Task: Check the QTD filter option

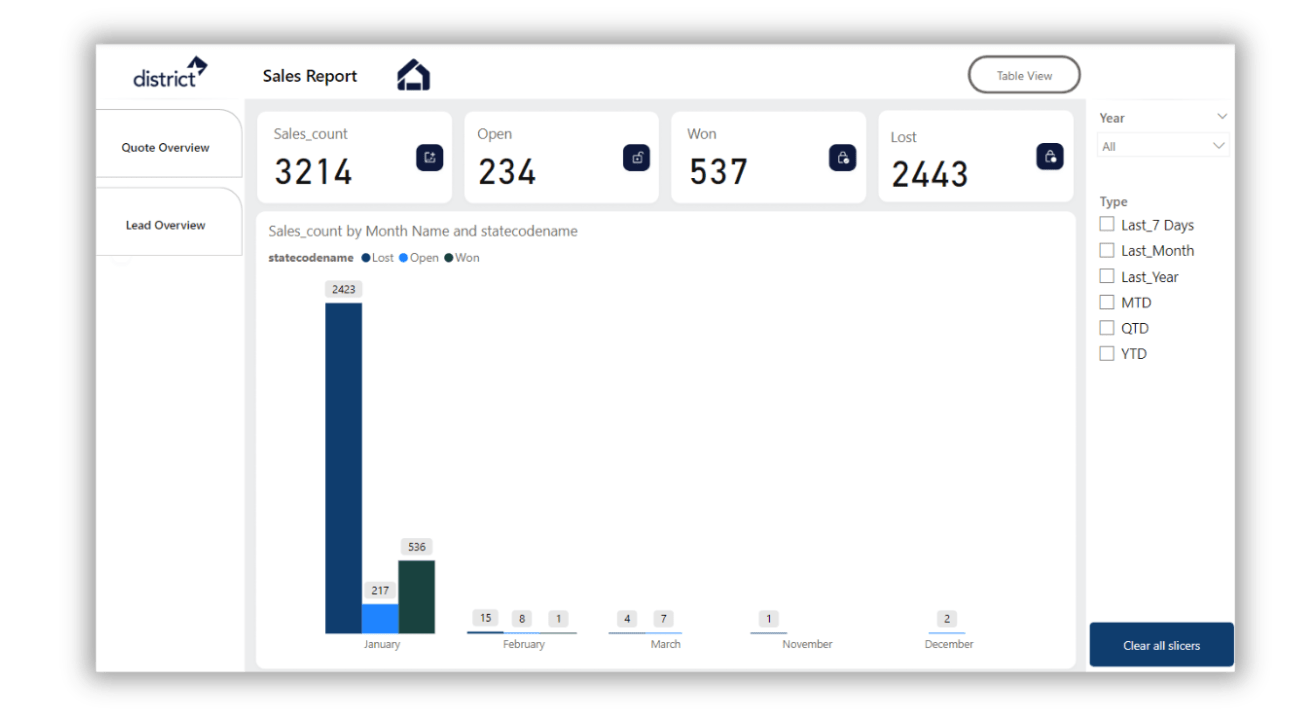Action: [1107, 327]
